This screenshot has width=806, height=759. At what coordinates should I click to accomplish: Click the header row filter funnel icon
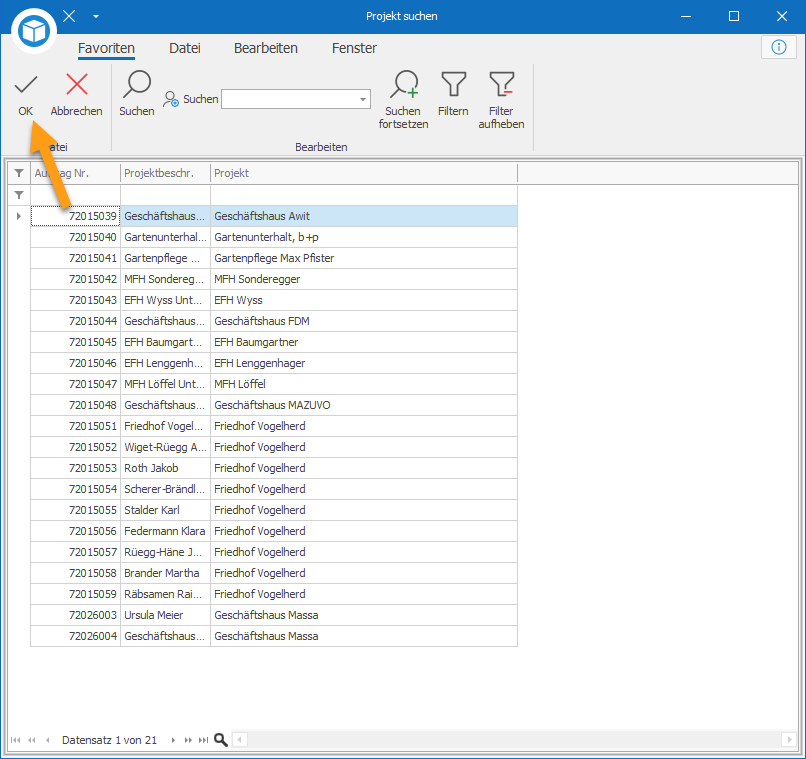(x=19, y=173)
